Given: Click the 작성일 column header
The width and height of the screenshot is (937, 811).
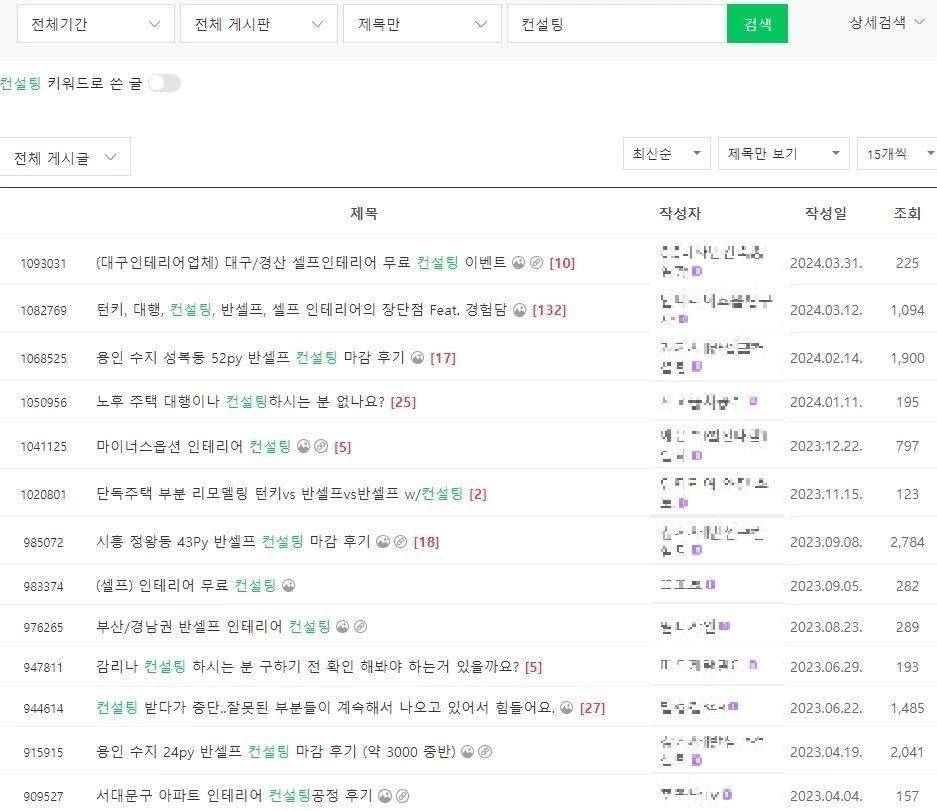Looking at the screenshot, I should coord(826,213).
